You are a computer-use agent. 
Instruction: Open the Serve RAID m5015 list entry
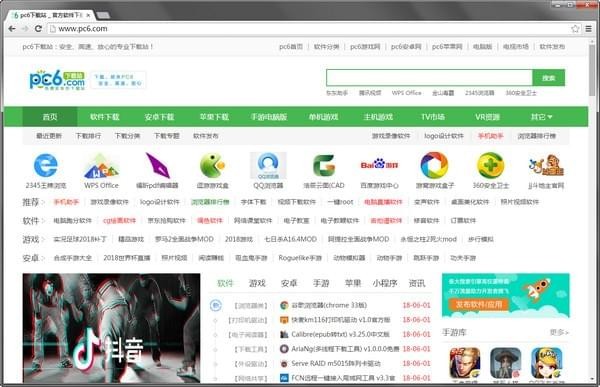coord(336,363)
